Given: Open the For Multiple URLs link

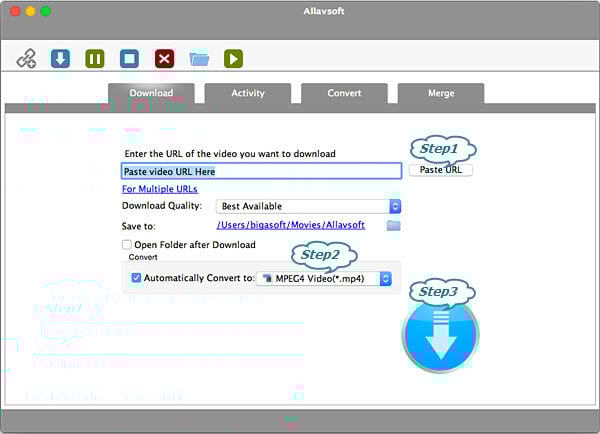Looking at the screenshot, I should [160, 189].
